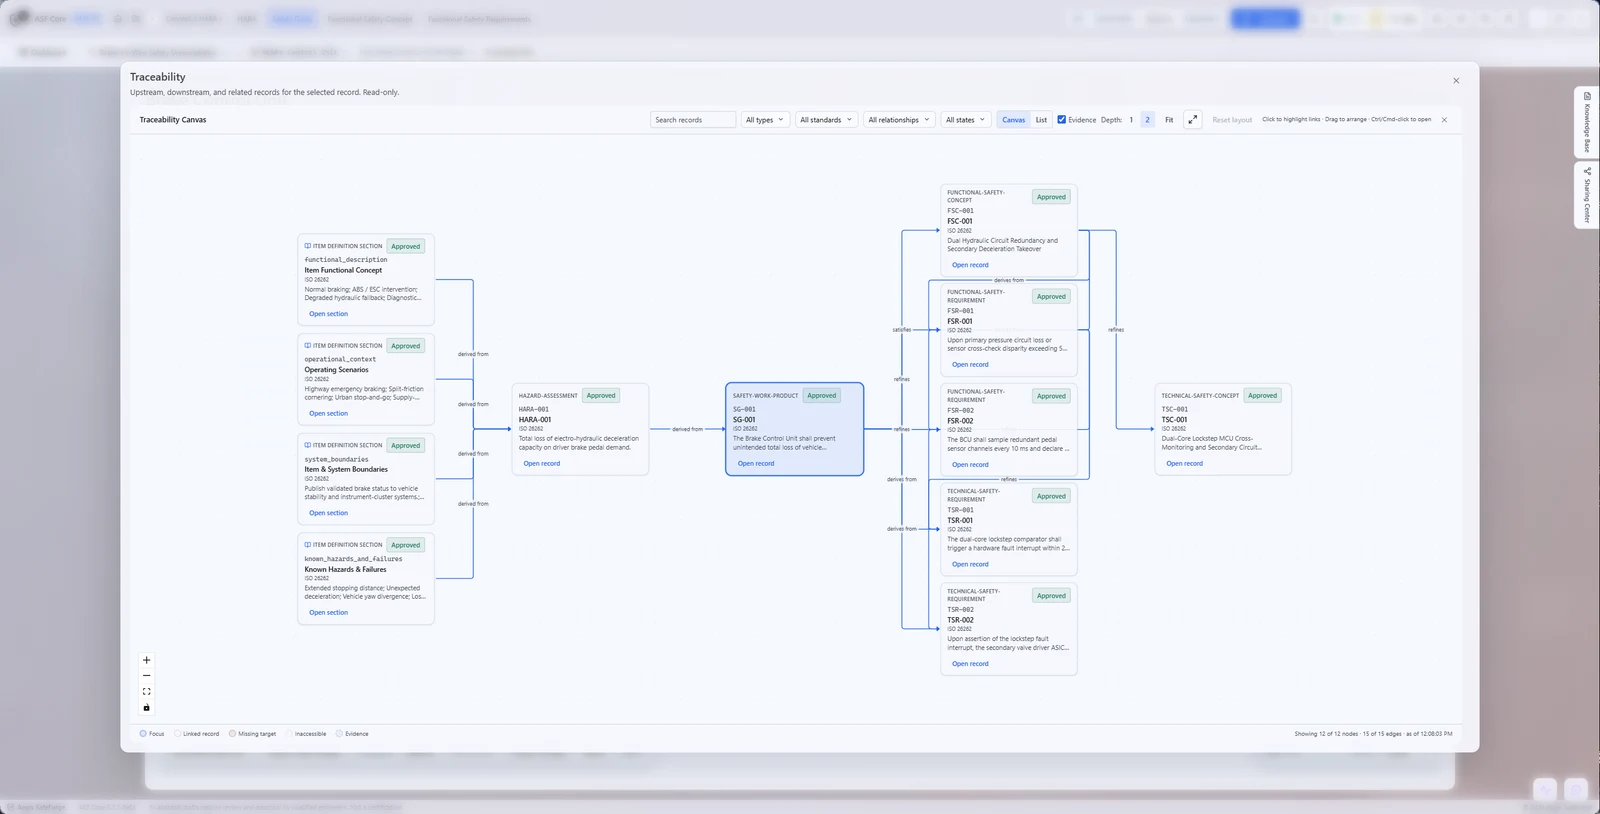Open record for FSR-002 node
This screenshot has width=1600, height=814.
coord(970,464)
